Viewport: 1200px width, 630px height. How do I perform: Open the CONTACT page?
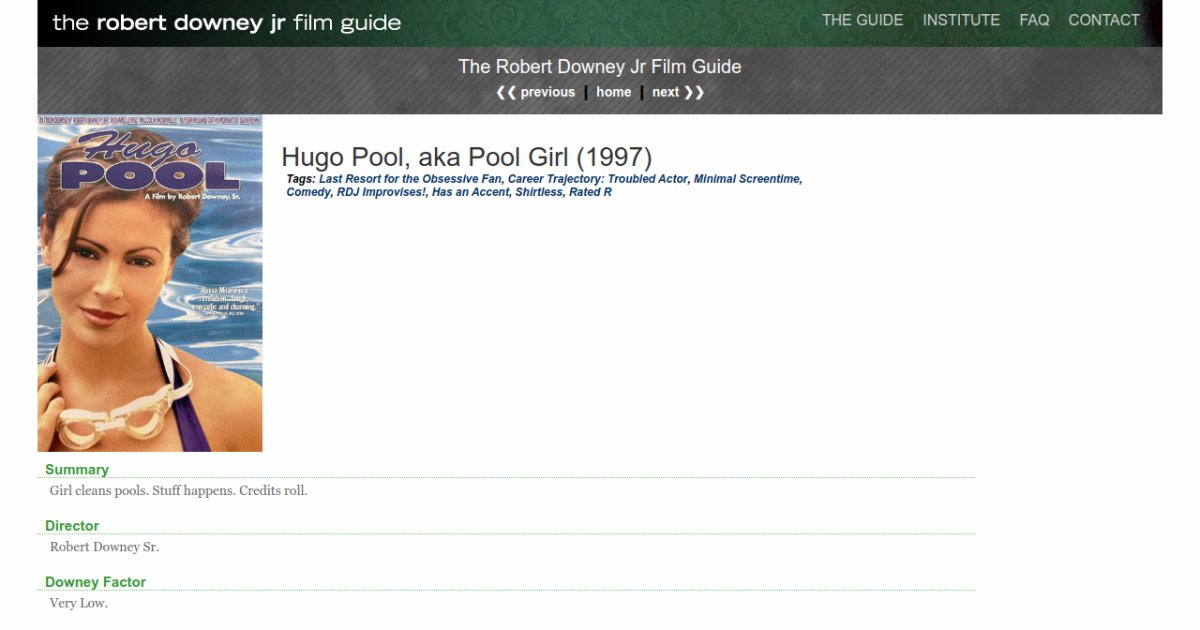pos(1103,20)
